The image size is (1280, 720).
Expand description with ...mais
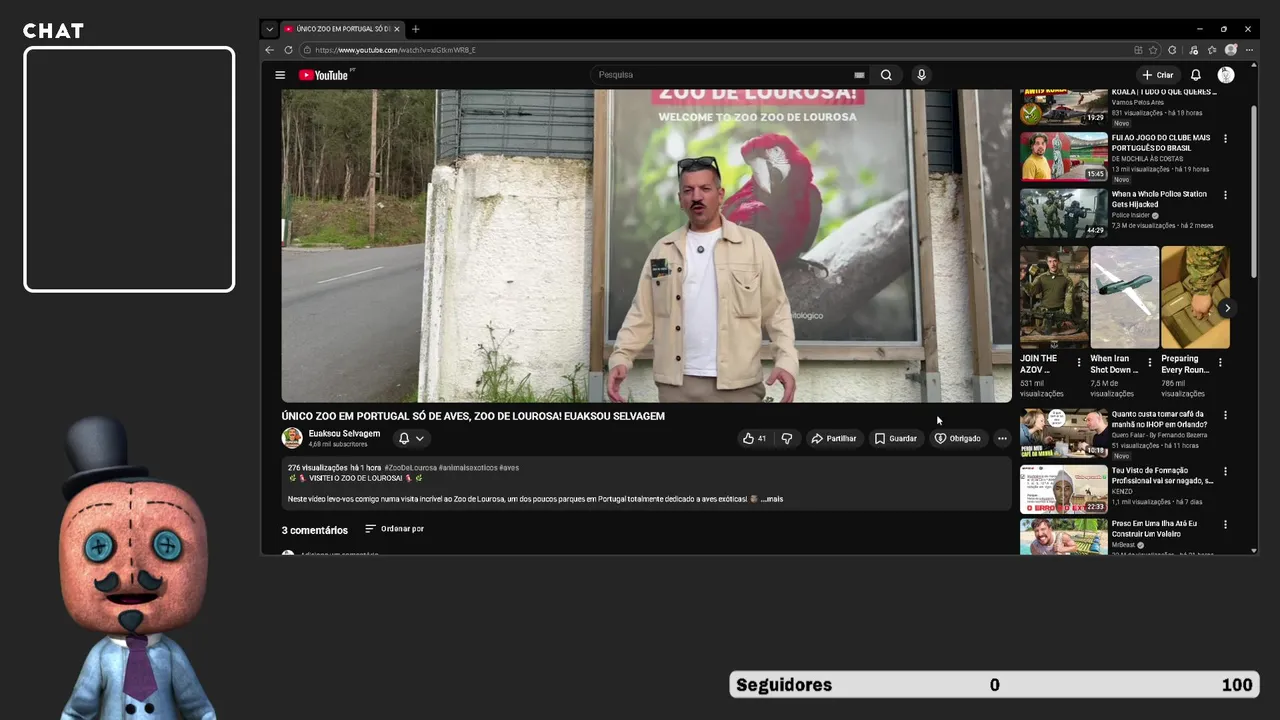tap(772, 499)
